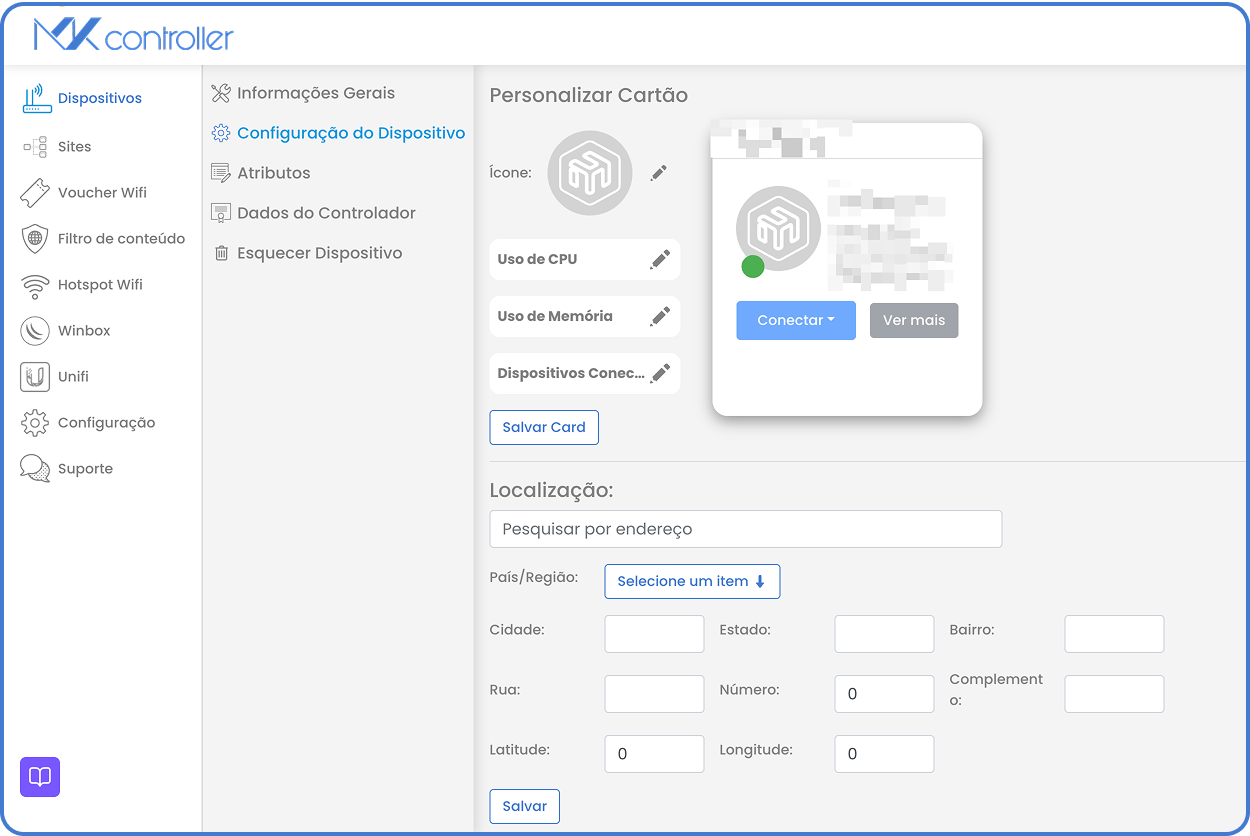Click the Salvar Card button
Image resolution: width=1250 pixels, height=836 pixels.
[544, 427]
